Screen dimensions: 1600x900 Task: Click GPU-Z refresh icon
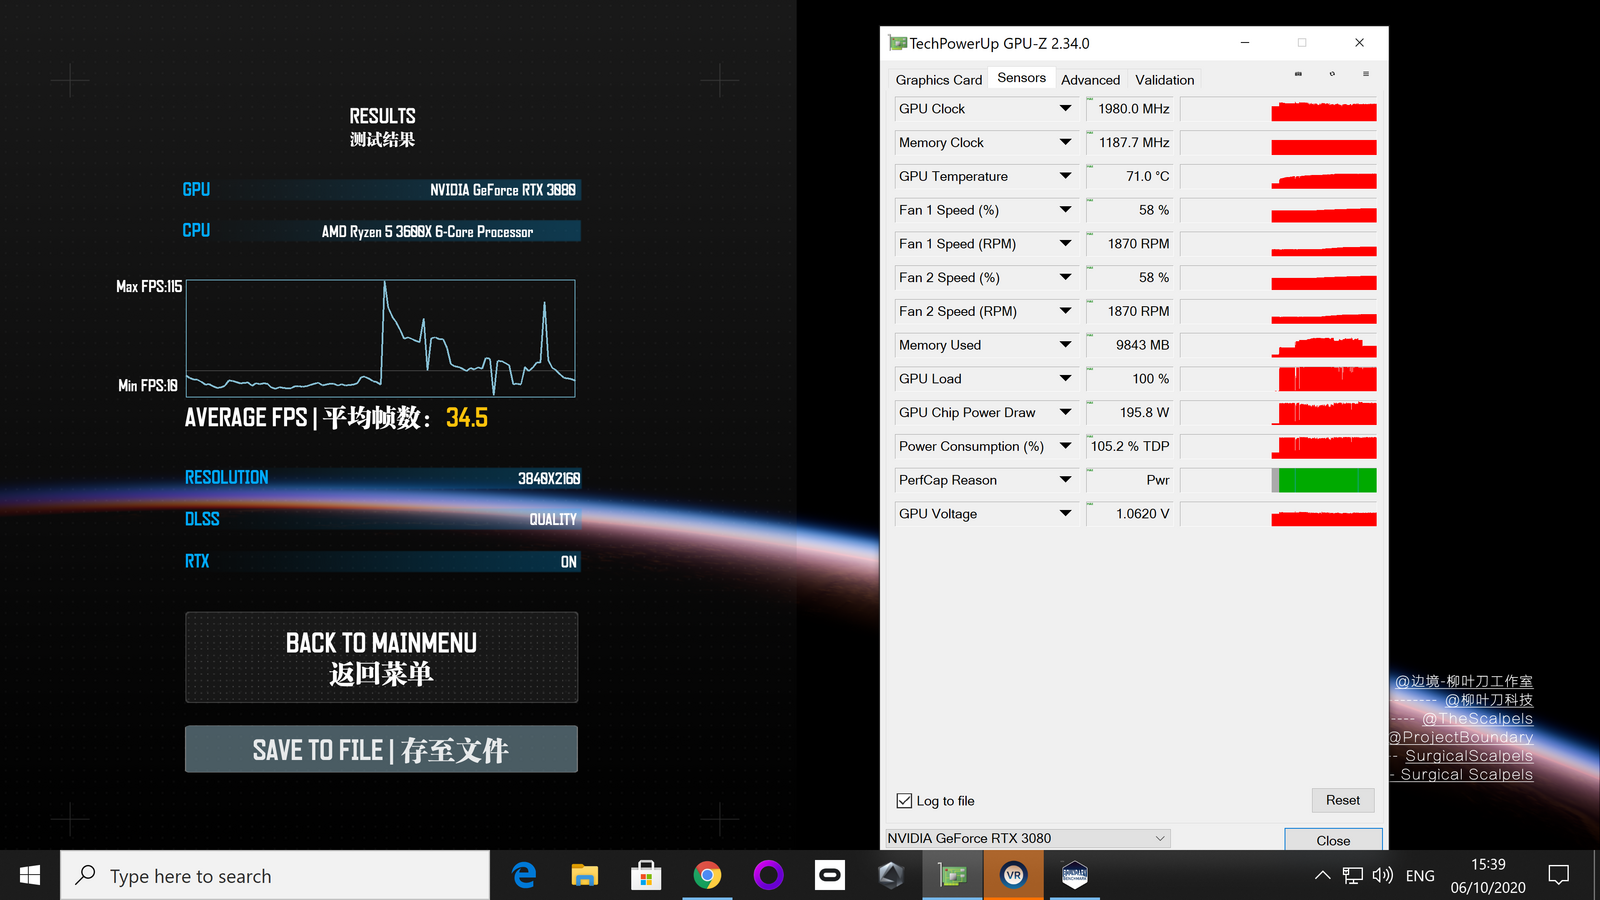coord(1332,74)
